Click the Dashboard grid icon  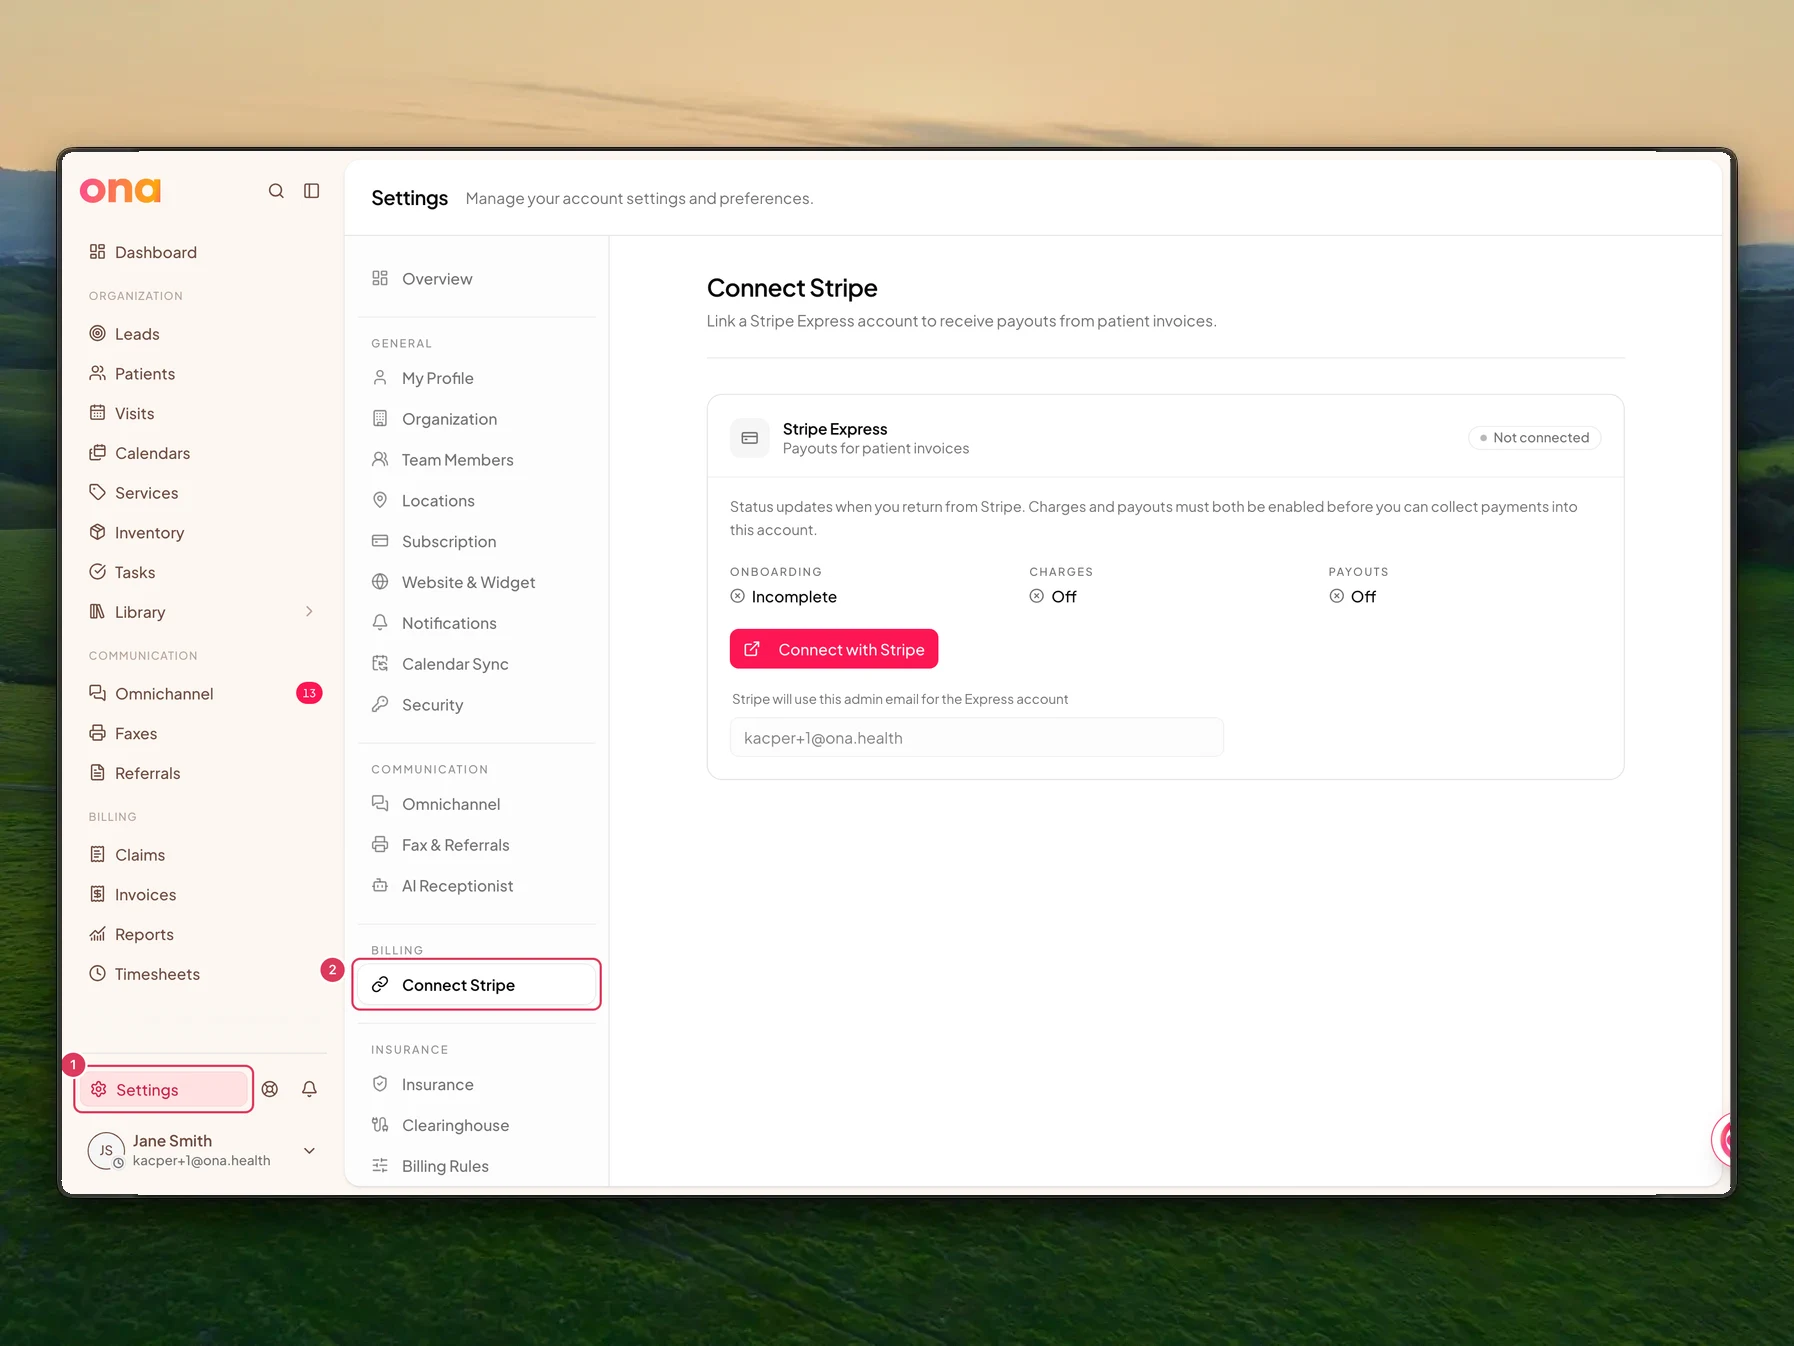97,252
